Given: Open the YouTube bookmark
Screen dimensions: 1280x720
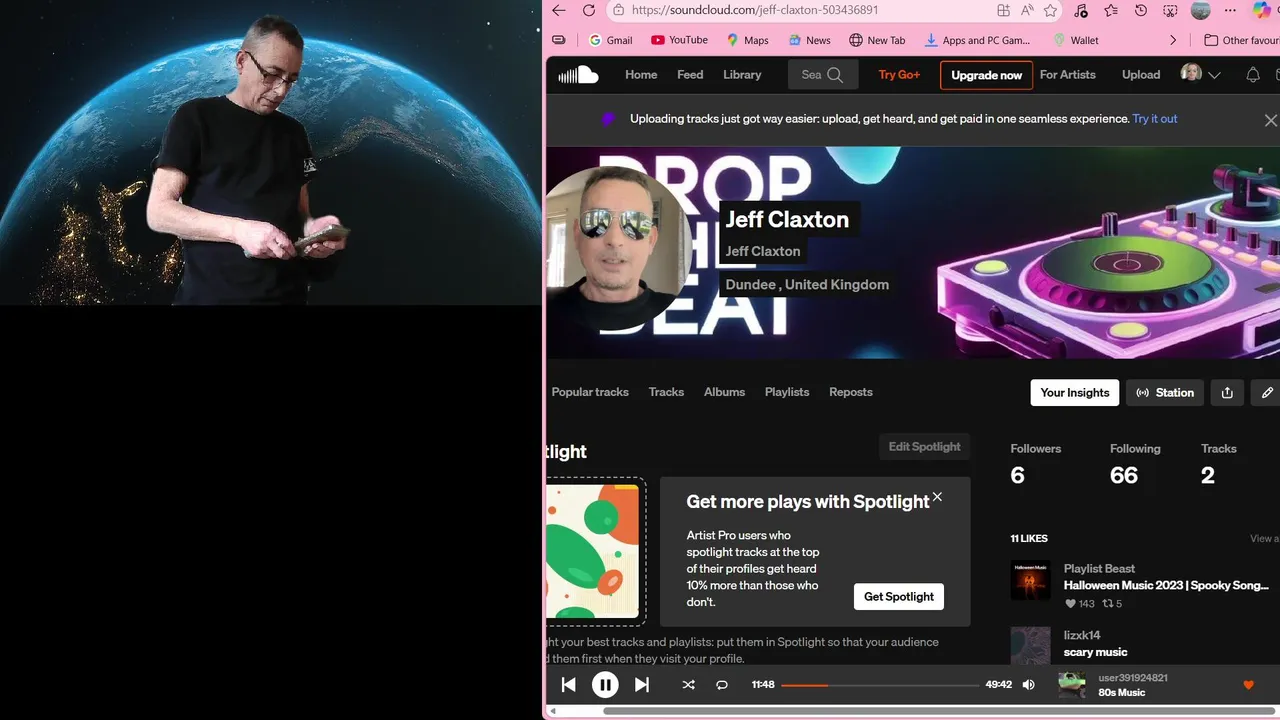Looking at the screenshot, I should (x=679, y=40).
